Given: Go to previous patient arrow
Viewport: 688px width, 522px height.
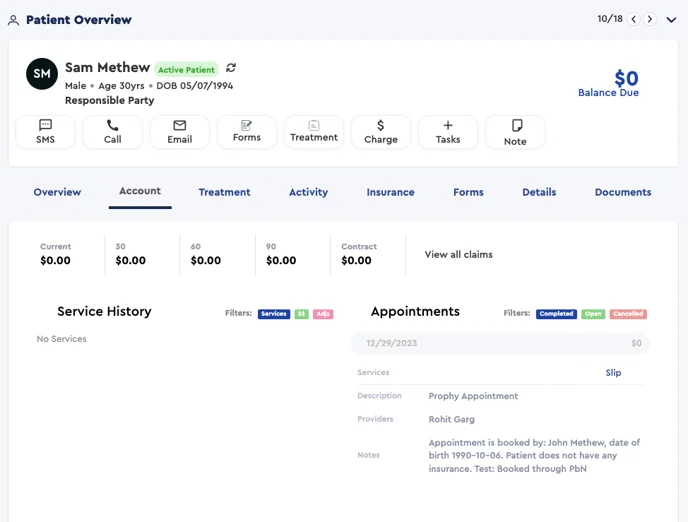Looking at the screenshot, I should pyautogui.click(x=634, y=19).
